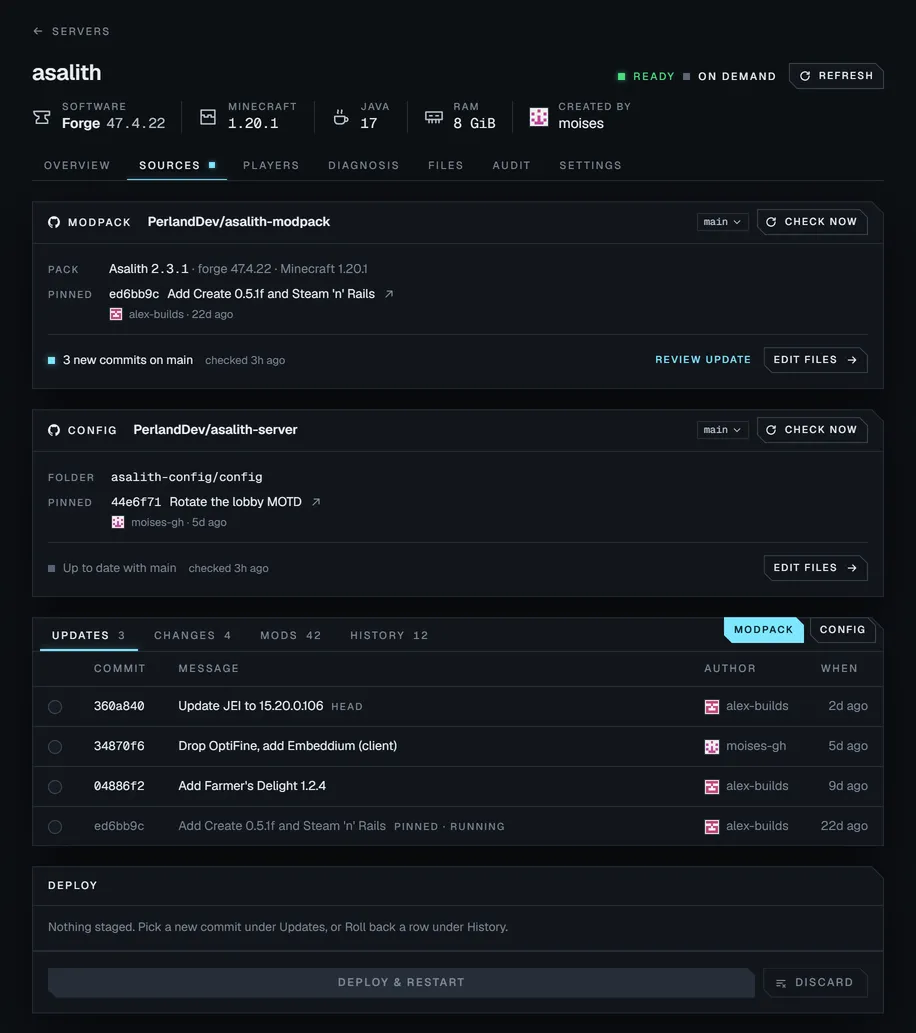The width and height of the screenshot is (916, 1033).
Task: Click pinned commit text 'Rotate the lobby MOTD'
Action: tap(235, 502)
